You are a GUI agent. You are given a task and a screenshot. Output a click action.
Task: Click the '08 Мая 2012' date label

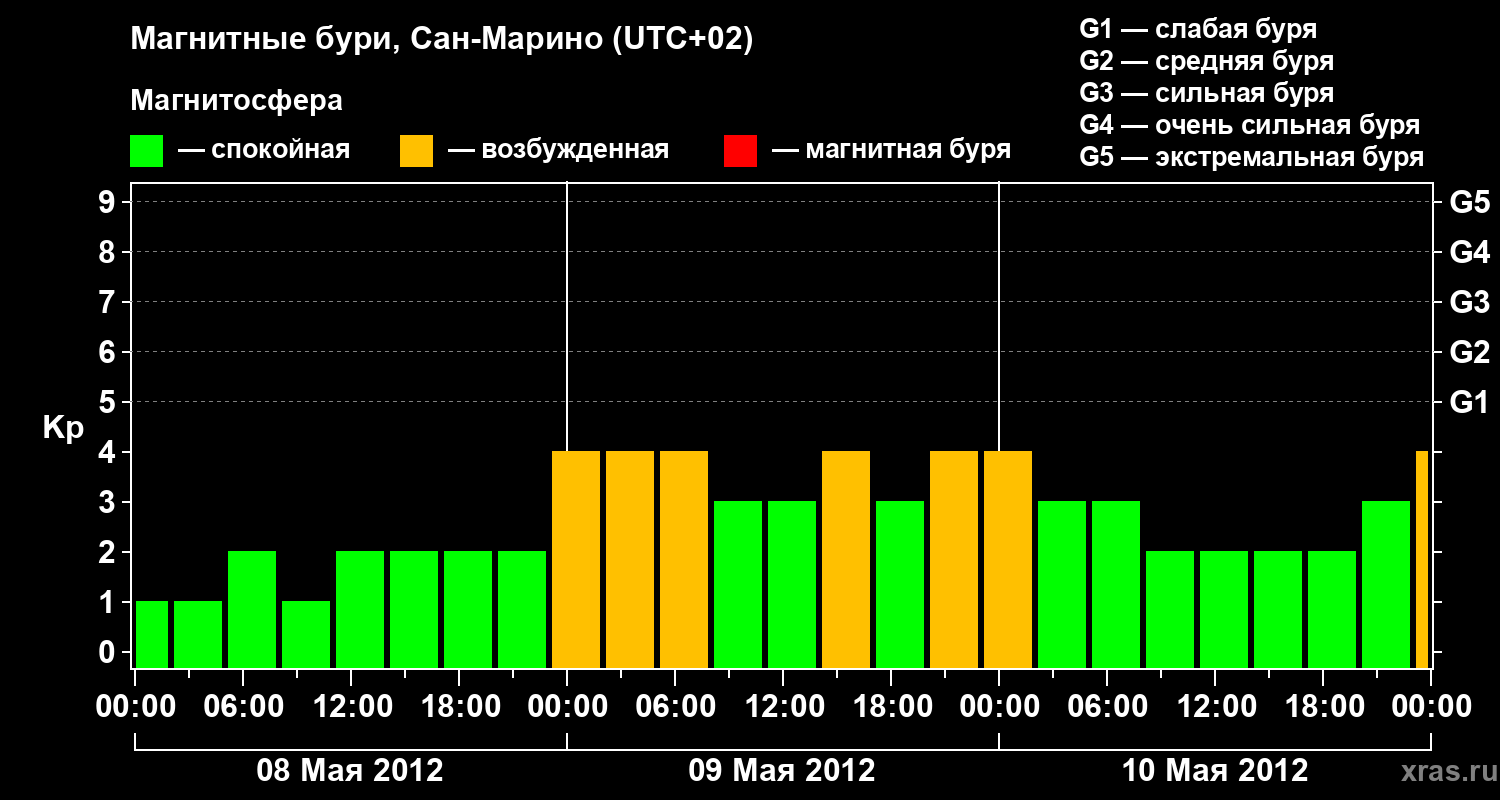click(x=350, y=770)
